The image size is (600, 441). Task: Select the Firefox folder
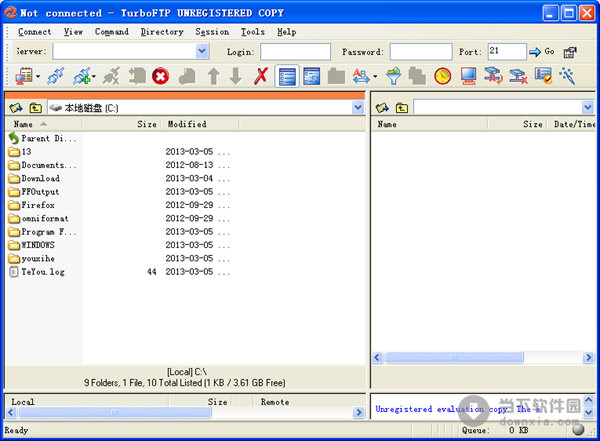31,205
